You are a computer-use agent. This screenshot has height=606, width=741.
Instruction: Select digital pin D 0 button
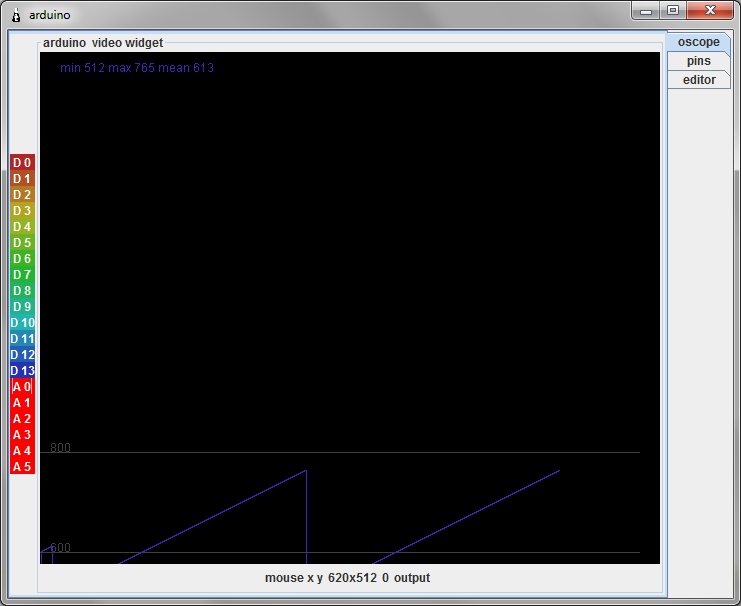coord(22,163)
